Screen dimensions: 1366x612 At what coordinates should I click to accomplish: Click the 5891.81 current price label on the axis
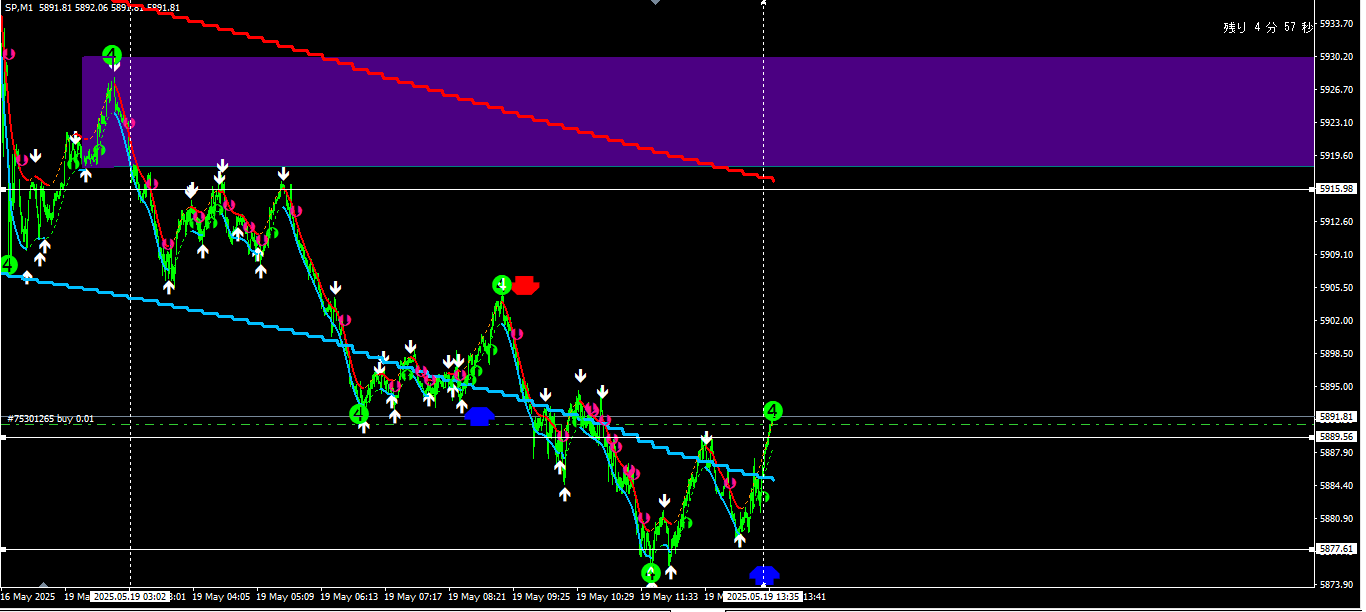click(x=1337, y=416)
